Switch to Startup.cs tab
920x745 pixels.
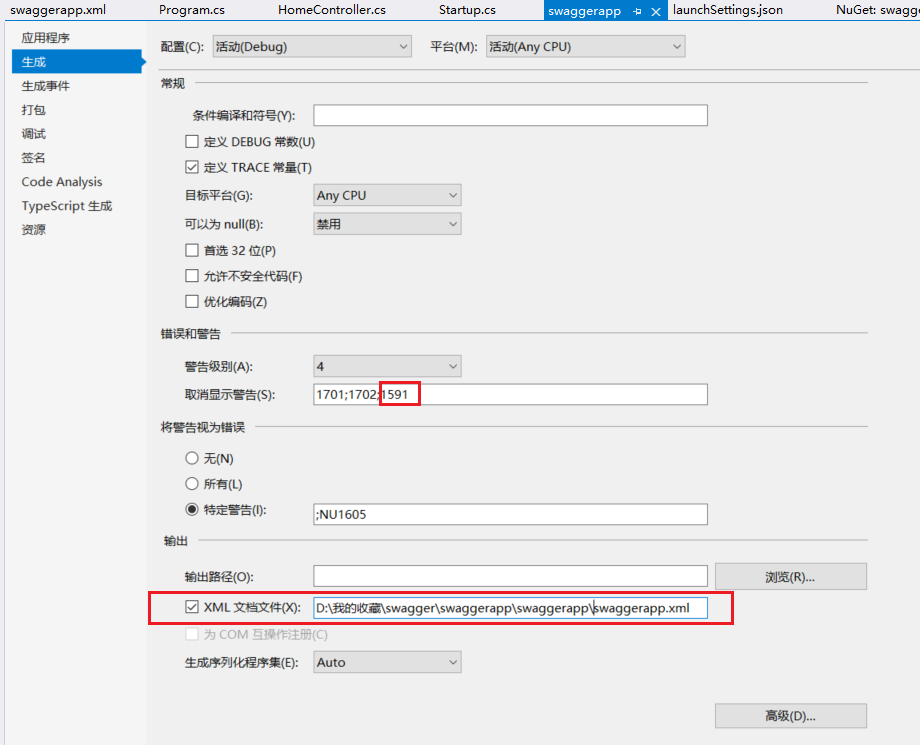[x=467, y=10]
